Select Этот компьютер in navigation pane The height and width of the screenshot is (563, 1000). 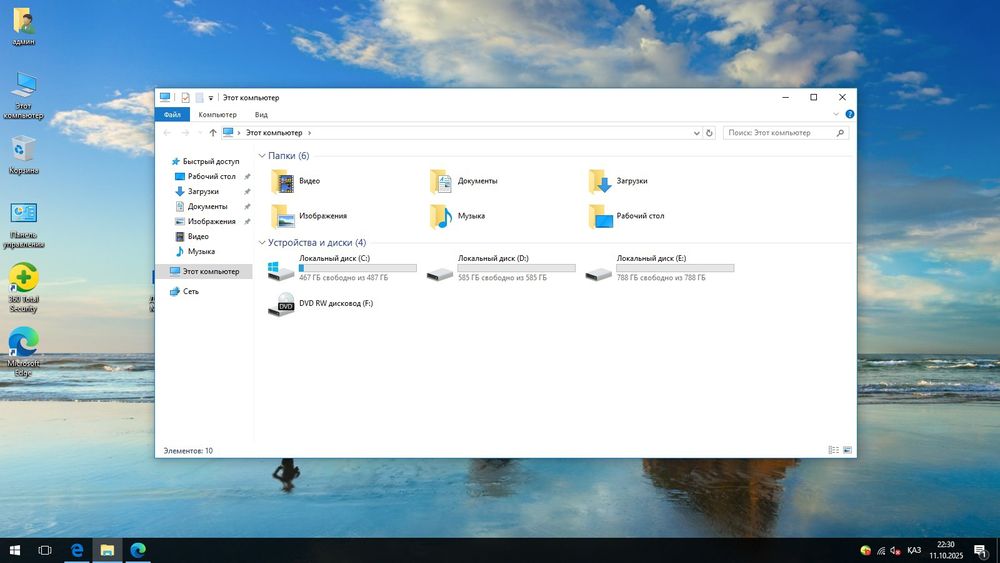tap(205, 272)
